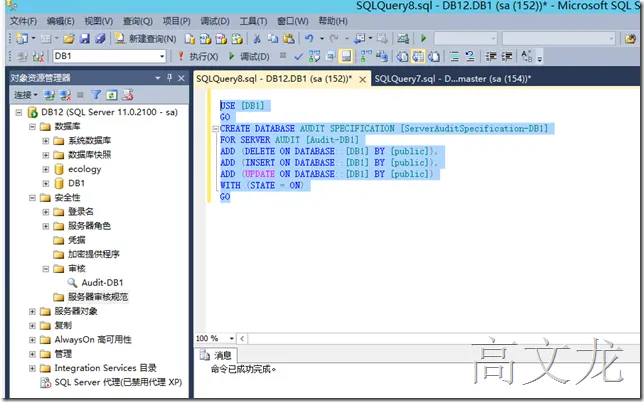This screenshot has width=644, height=402.
Task: Click the Increase Indent icon
Action: coord(506,56)
